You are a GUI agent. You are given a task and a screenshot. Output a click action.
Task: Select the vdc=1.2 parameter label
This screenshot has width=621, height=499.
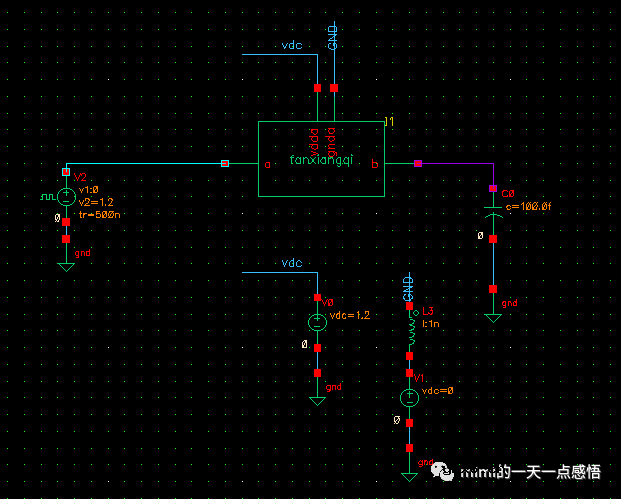(349, 315)
